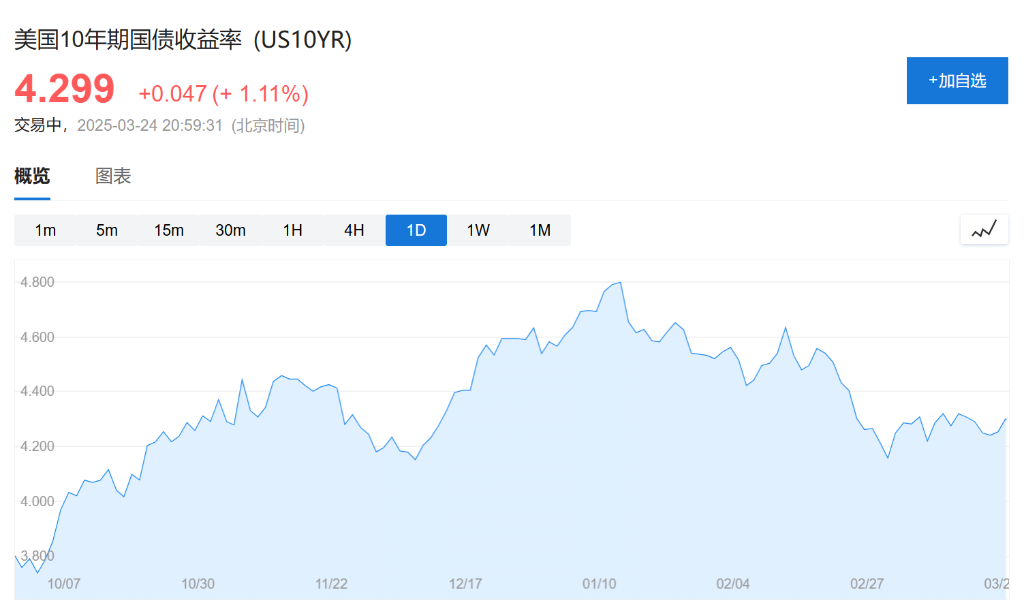Click the line chart type icon
Screen dimensions: 1024x613
click(x=984, y=229)
